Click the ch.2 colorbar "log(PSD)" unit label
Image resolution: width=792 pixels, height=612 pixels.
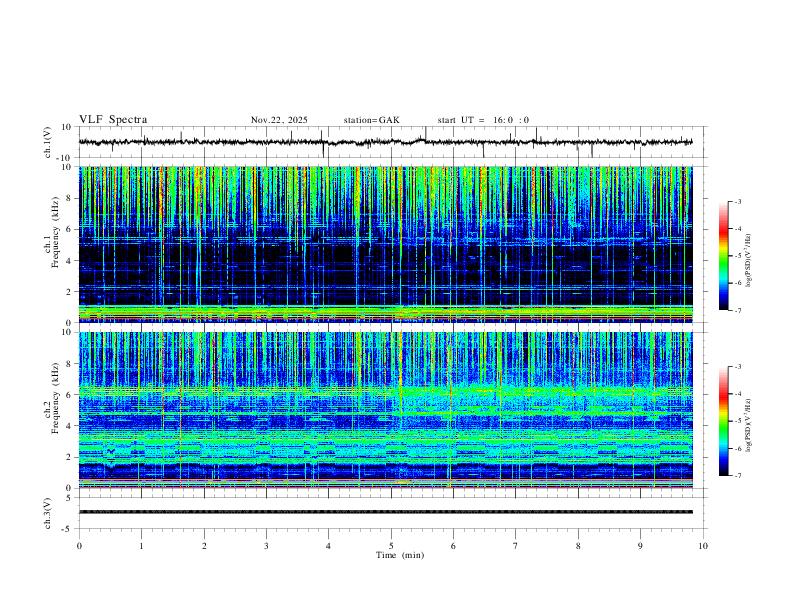(x=748, y=425)
